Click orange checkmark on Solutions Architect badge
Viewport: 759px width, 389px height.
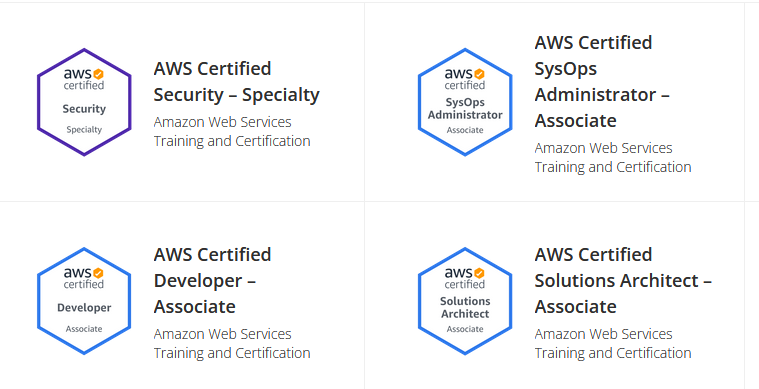tap(479, 273)
